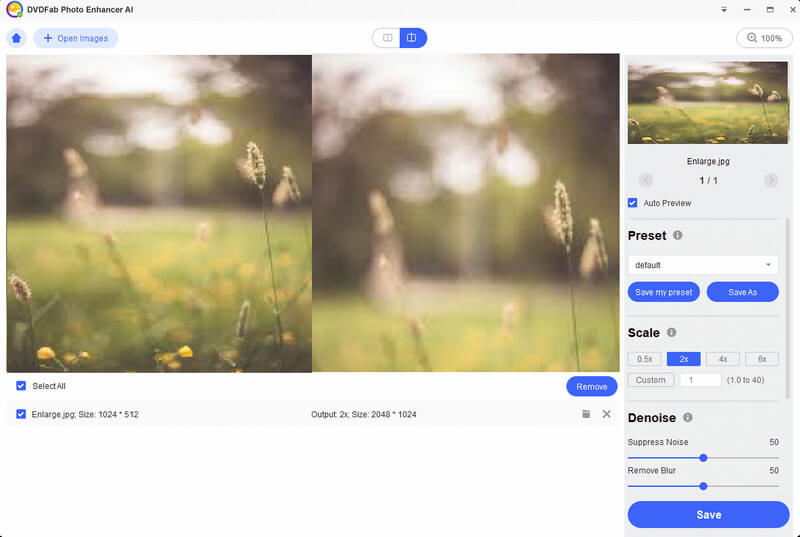Click the 'Enlarge.jpg; Size: 1024 * 512' text

85,415
